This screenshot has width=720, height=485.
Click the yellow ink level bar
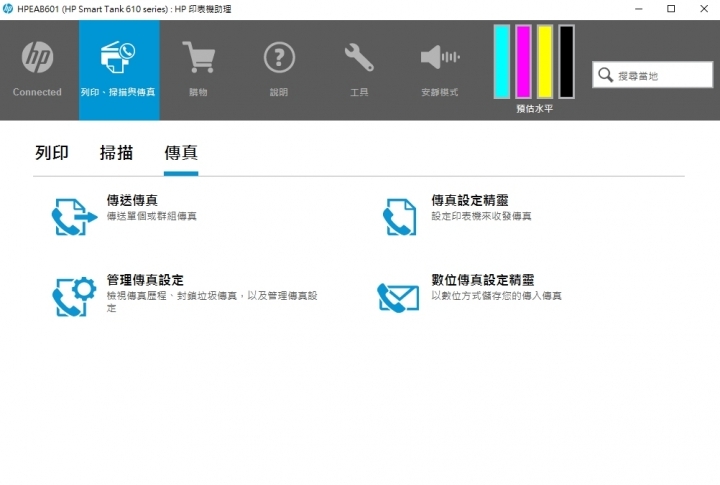[545, 62]
